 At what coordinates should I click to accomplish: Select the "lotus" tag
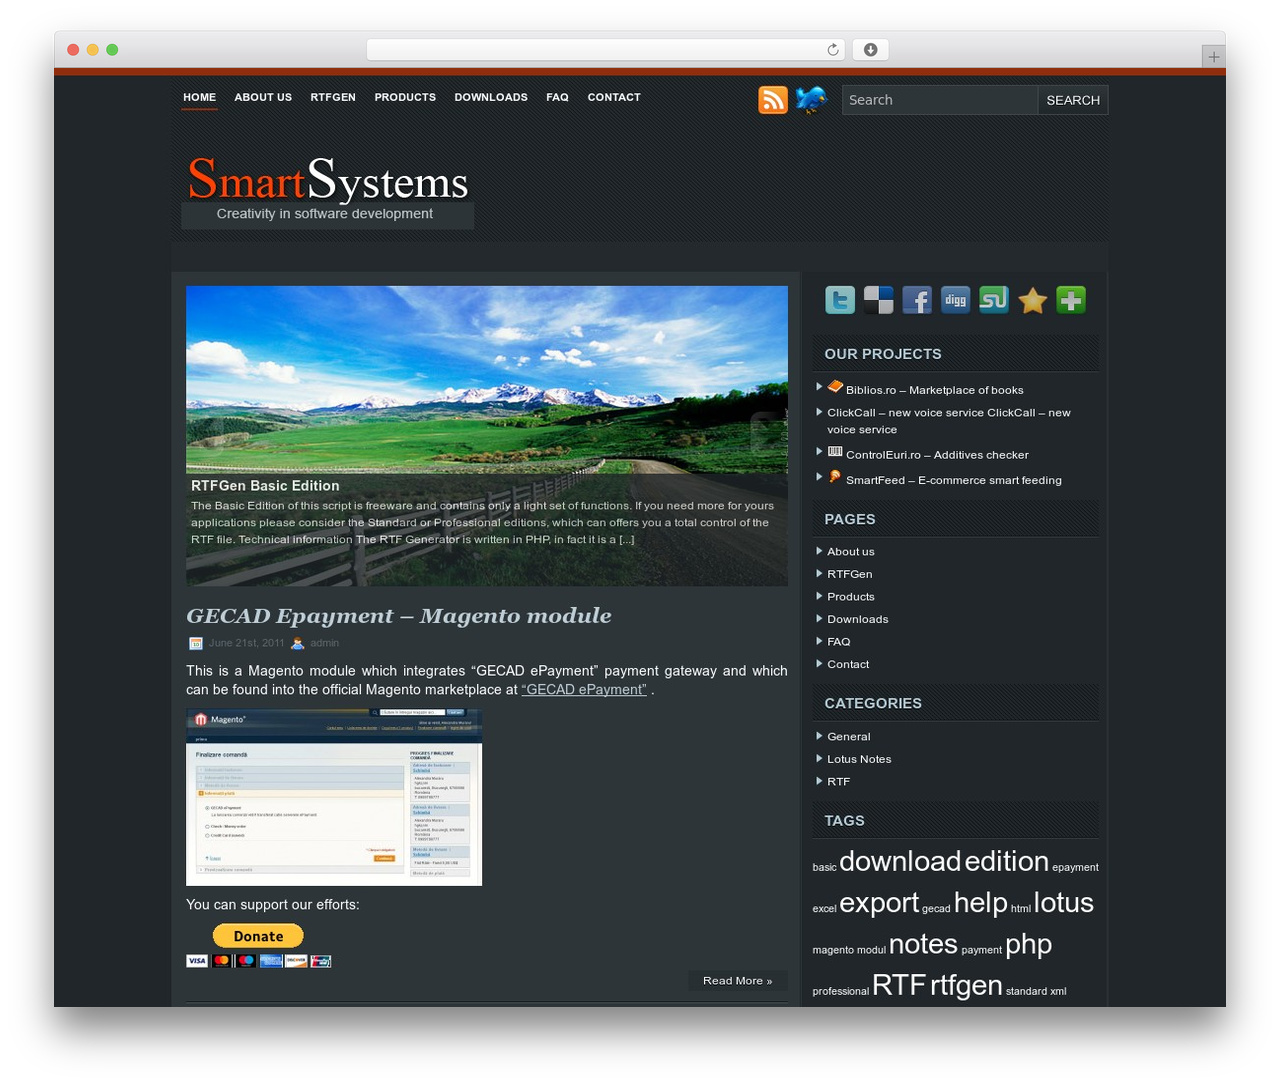[x=1064, y=903]
